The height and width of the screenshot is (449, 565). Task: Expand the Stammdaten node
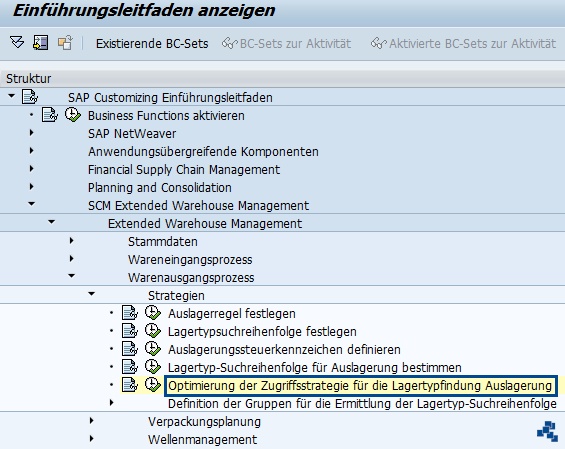pos(71,241)
